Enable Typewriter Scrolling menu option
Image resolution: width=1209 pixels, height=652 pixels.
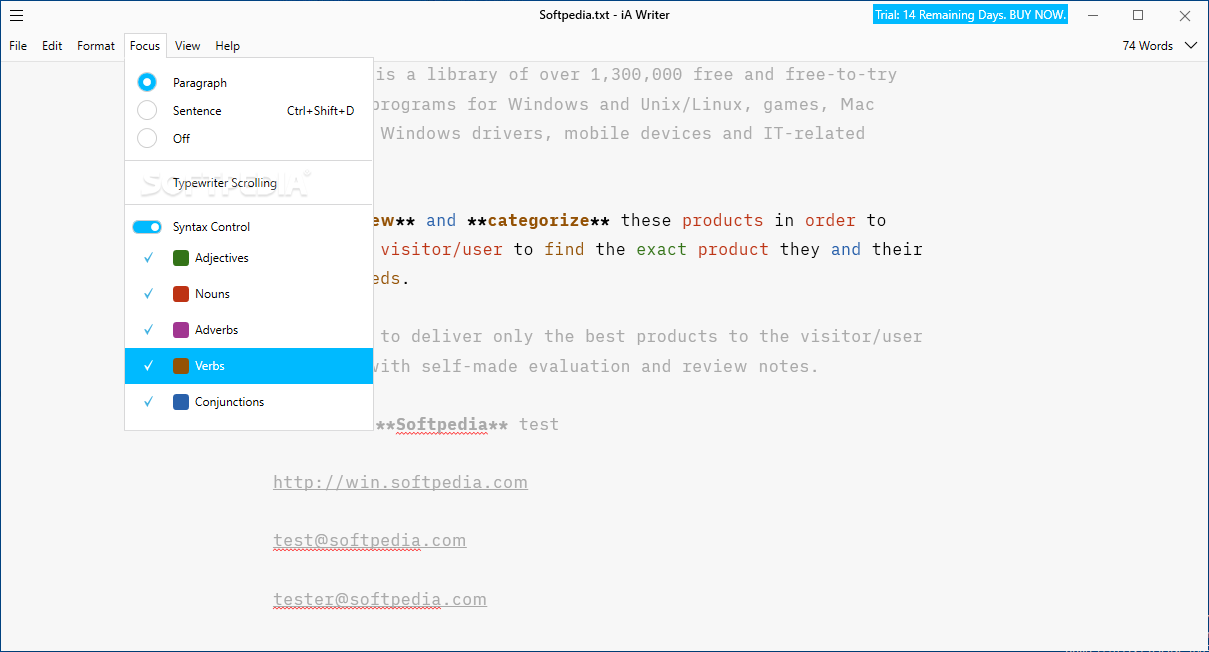[249, 183]
